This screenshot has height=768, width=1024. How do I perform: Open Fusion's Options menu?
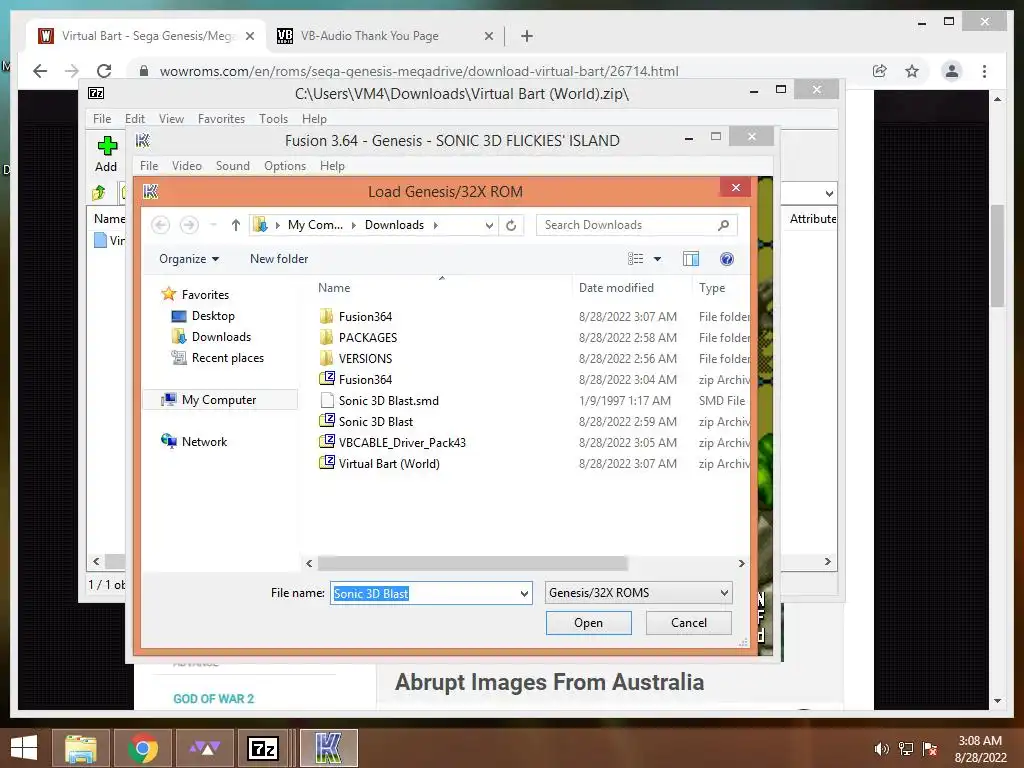click(x=285, y=167)
